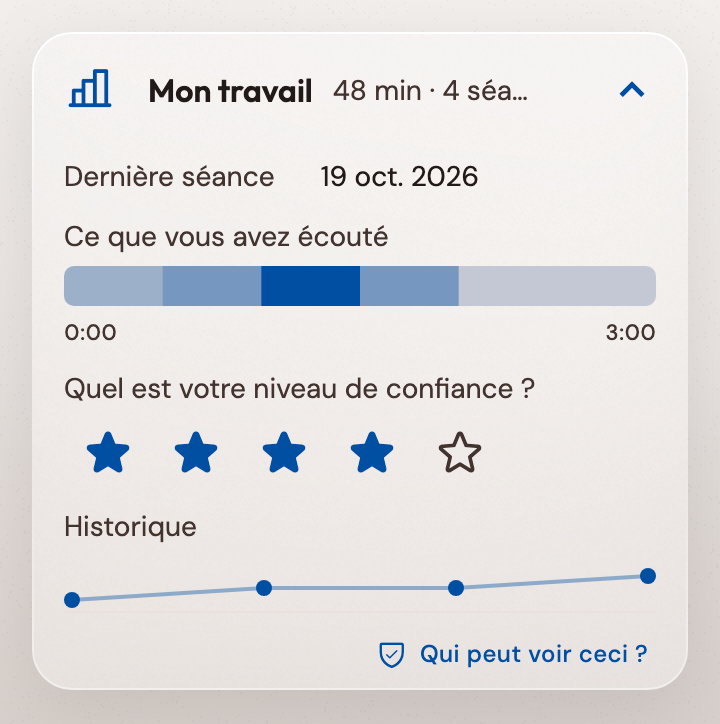Click the unlistened gray portion of bar

click(x=557, y=286)
